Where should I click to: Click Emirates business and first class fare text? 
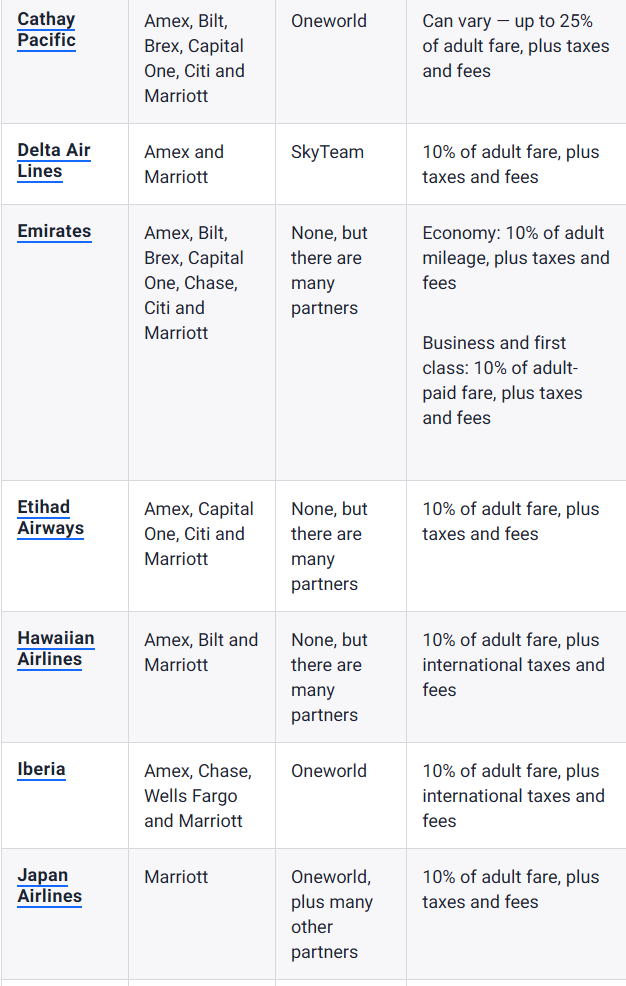tap(502, 380)
